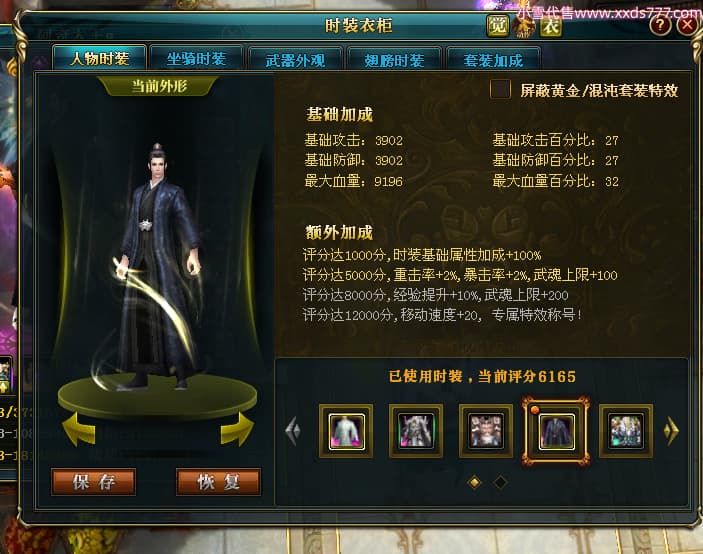The height and width of the screenshot is (554, 703).
Task: Select the beast-faced armor costume icon
Action: (486, 431)
